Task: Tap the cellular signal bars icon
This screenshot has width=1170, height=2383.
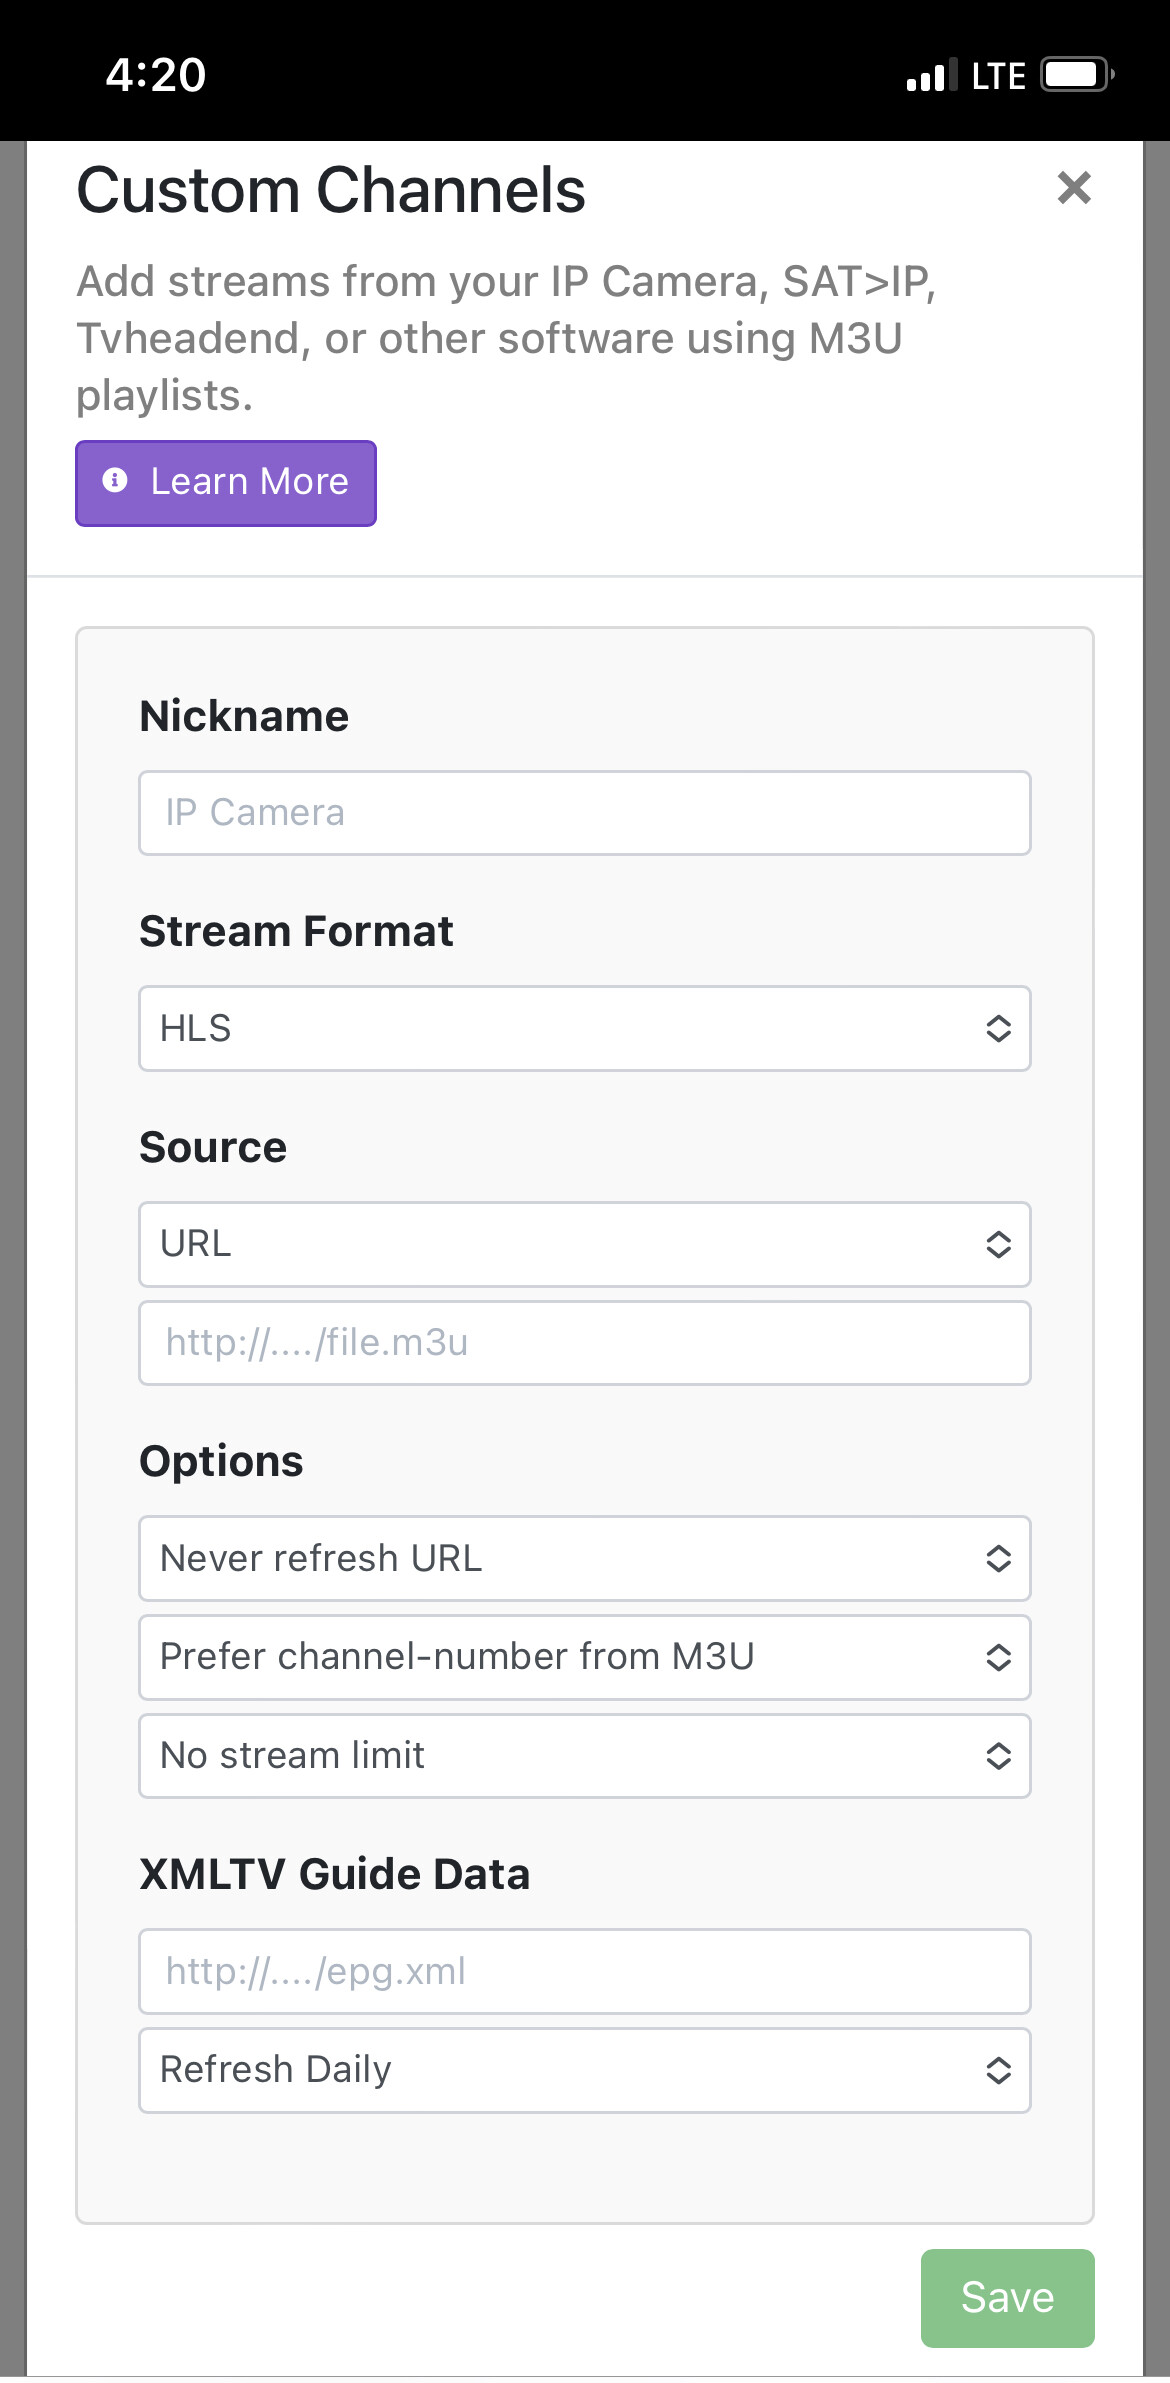Action: coord(930,76)
